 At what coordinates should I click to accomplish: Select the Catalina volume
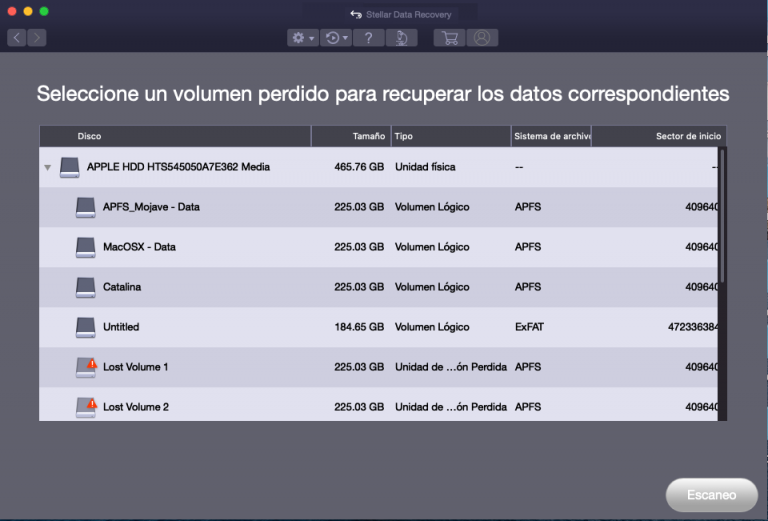pyautogui.click(x=378, y=287)
